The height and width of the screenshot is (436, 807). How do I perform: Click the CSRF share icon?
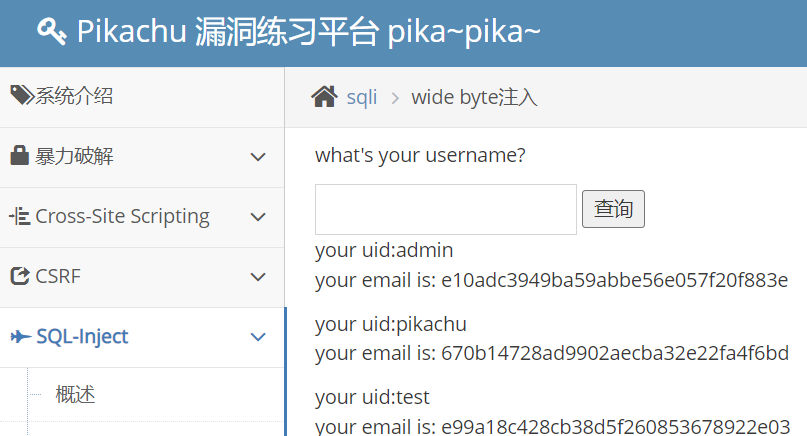tap(20, 276)
